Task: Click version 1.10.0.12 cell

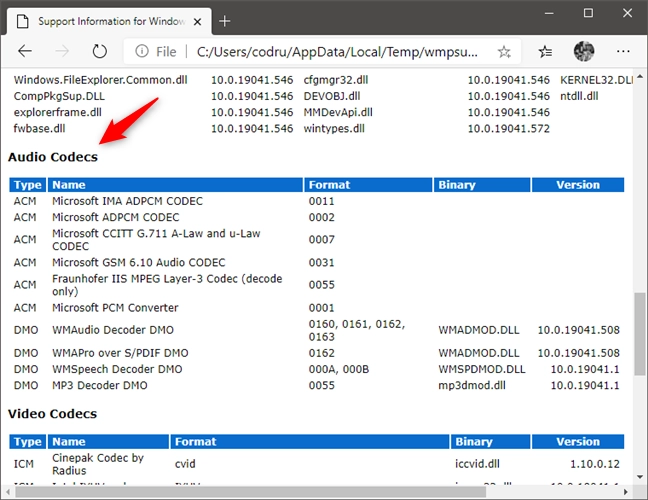Action: pos(595,464)
